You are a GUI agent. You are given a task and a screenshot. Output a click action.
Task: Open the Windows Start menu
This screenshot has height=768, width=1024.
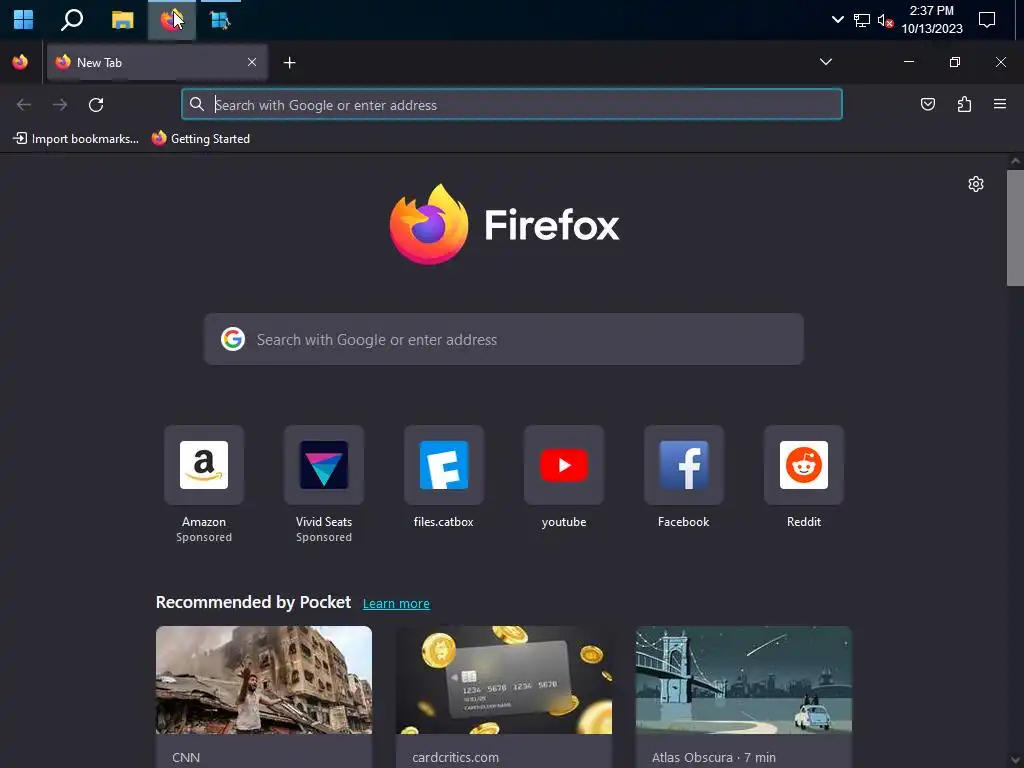pyautogui.click(x=24, y=20)
